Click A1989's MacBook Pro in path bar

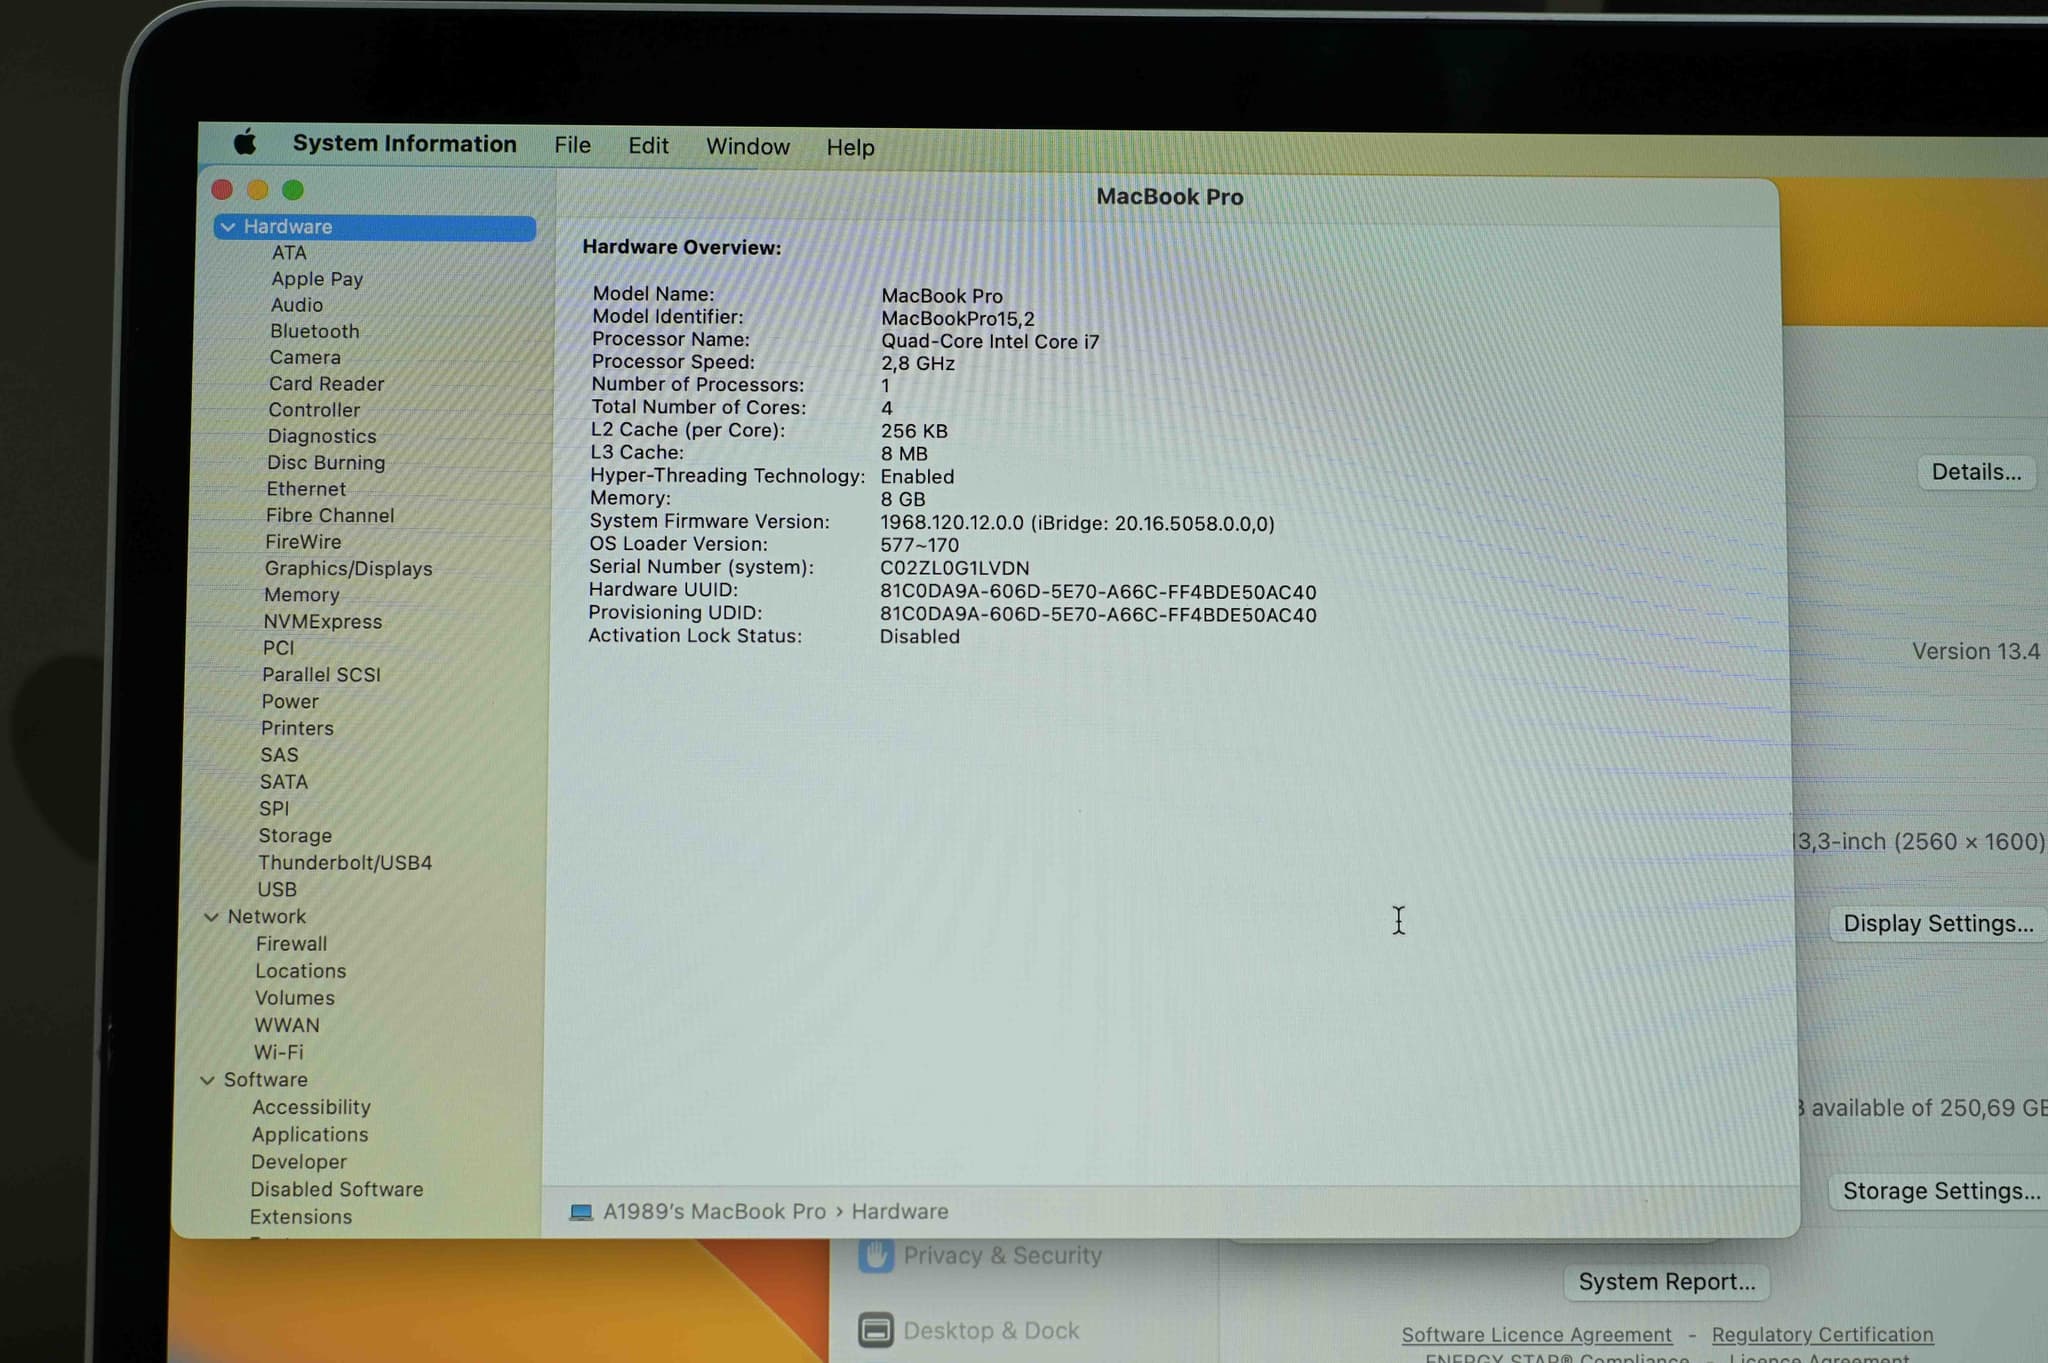pos(715,1212)
